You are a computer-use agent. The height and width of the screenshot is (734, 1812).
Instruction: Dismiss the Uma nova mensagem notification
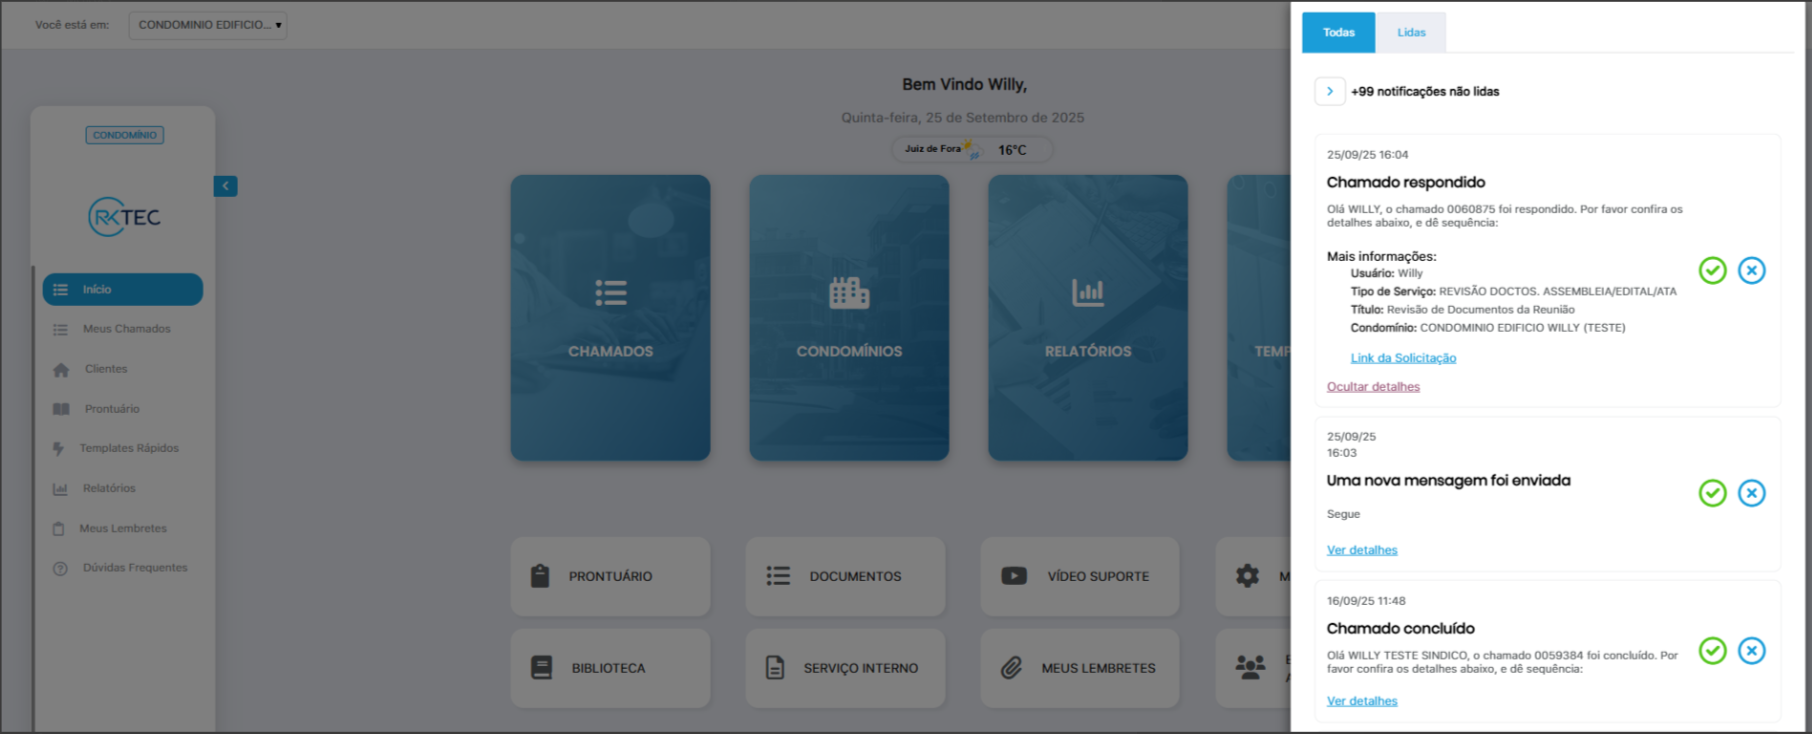click(1751, 493)
